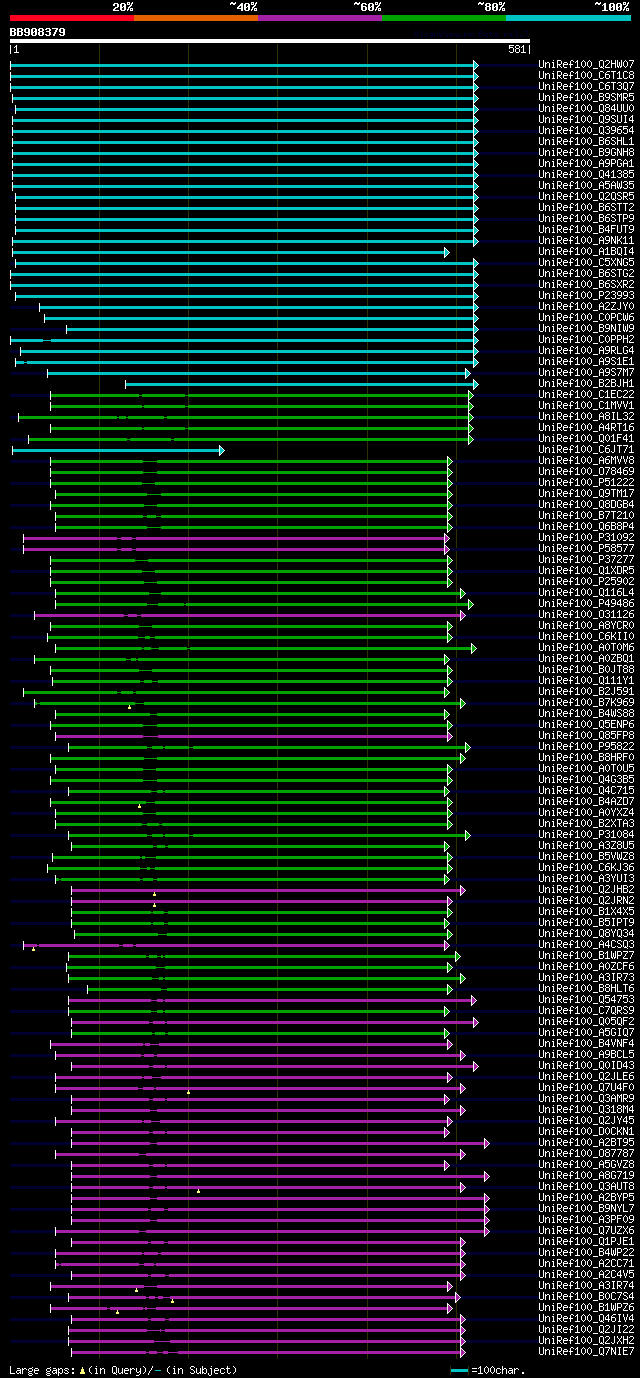The height and width of the screenshot is (1378, 640).
Task: Click the query end position 581
Action: coord(518,49)
